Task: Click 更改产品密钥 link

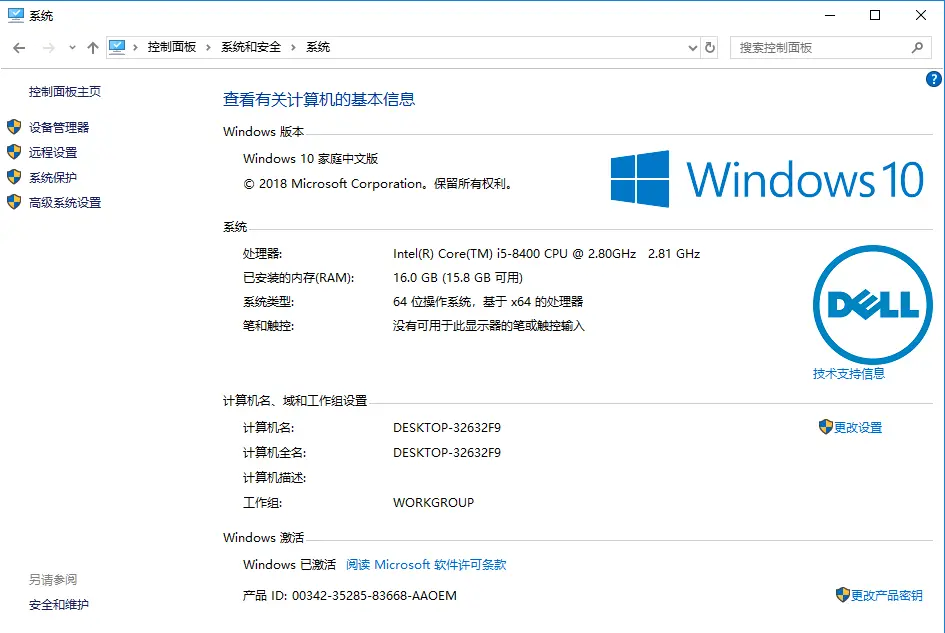Action: point(887,596)
